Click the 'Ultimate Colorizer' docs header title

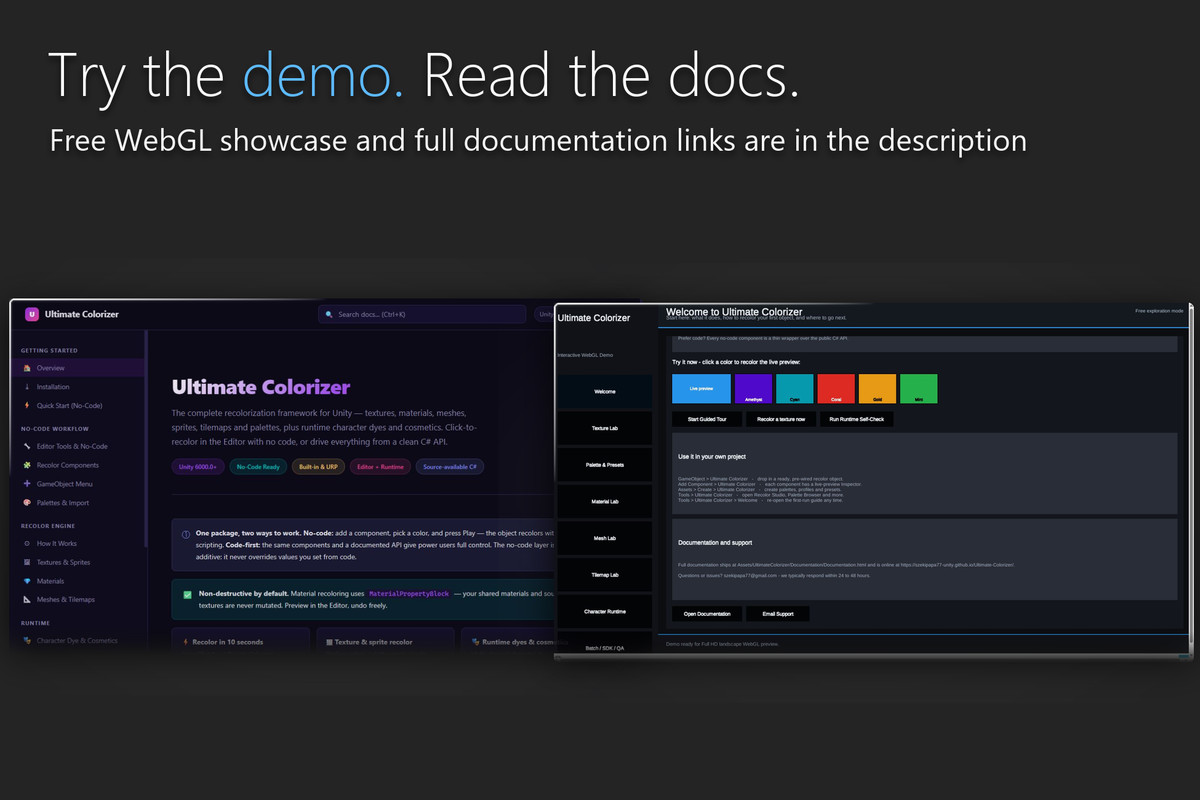click(x=82, y=314)
